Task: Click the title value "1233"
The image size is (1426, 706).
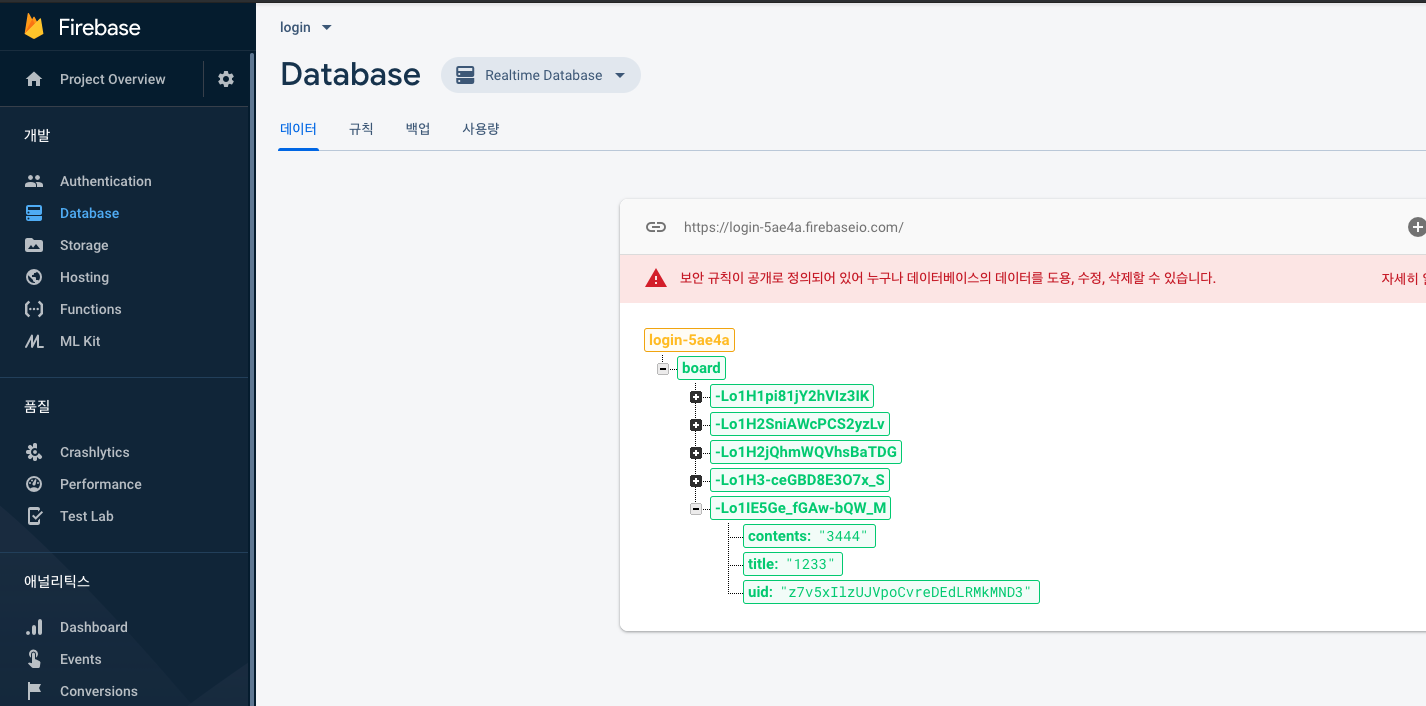Action: [810, 565]
